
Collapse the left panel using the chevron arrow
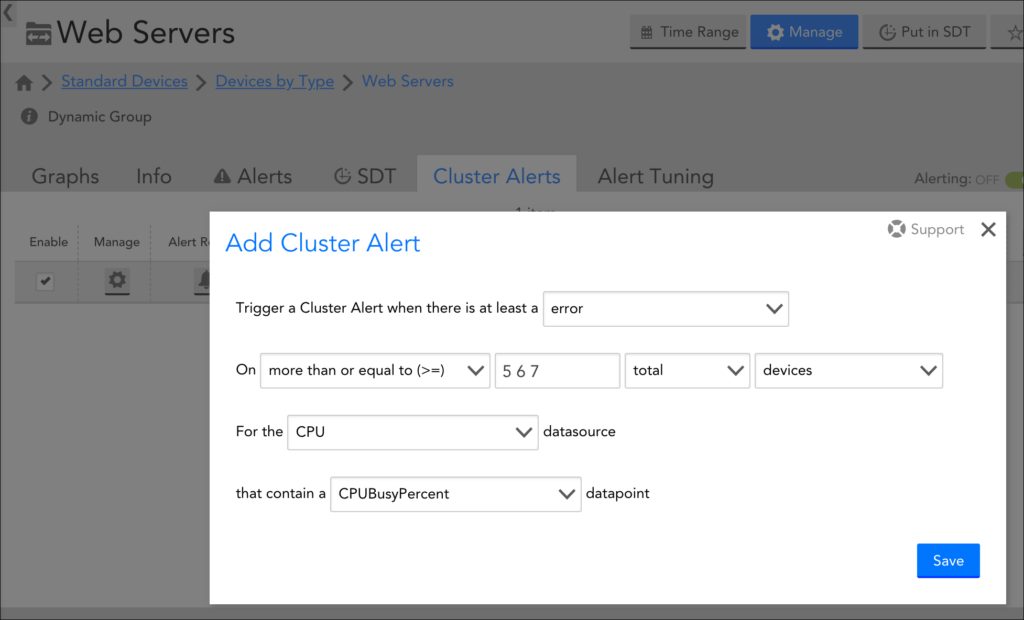pyautogui.click(x=8, y=14)
